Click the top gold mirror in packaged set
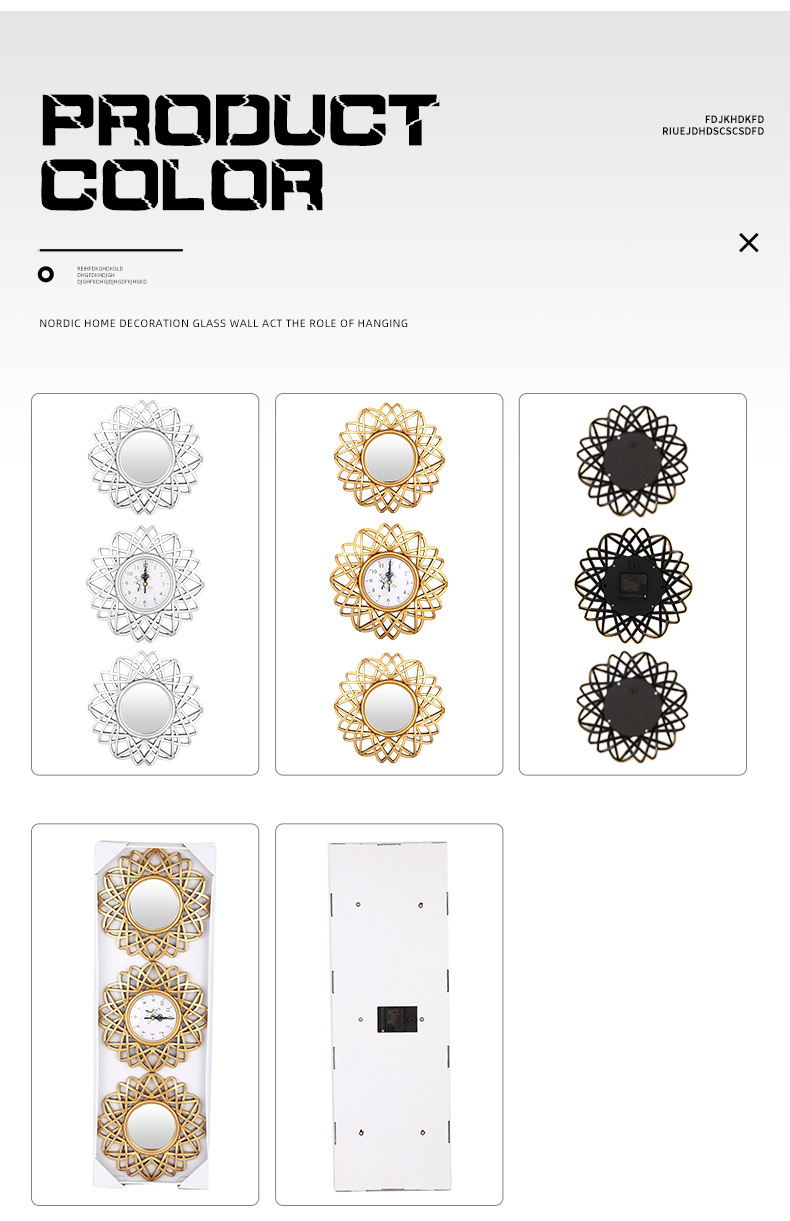 click(x=153, y=904)
